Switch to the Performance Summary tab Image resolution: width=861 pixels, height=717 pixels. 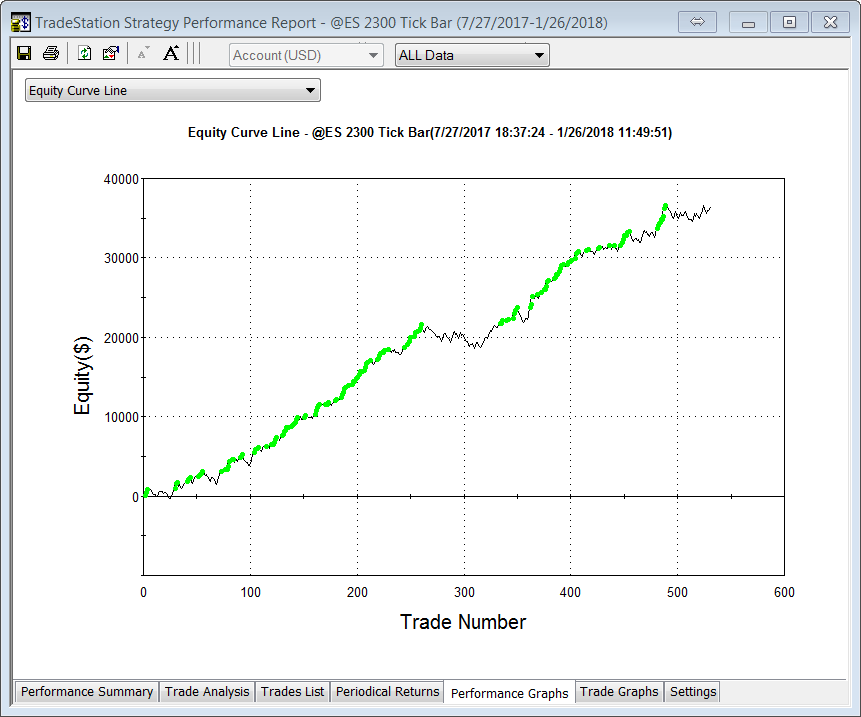pos(87,691)
